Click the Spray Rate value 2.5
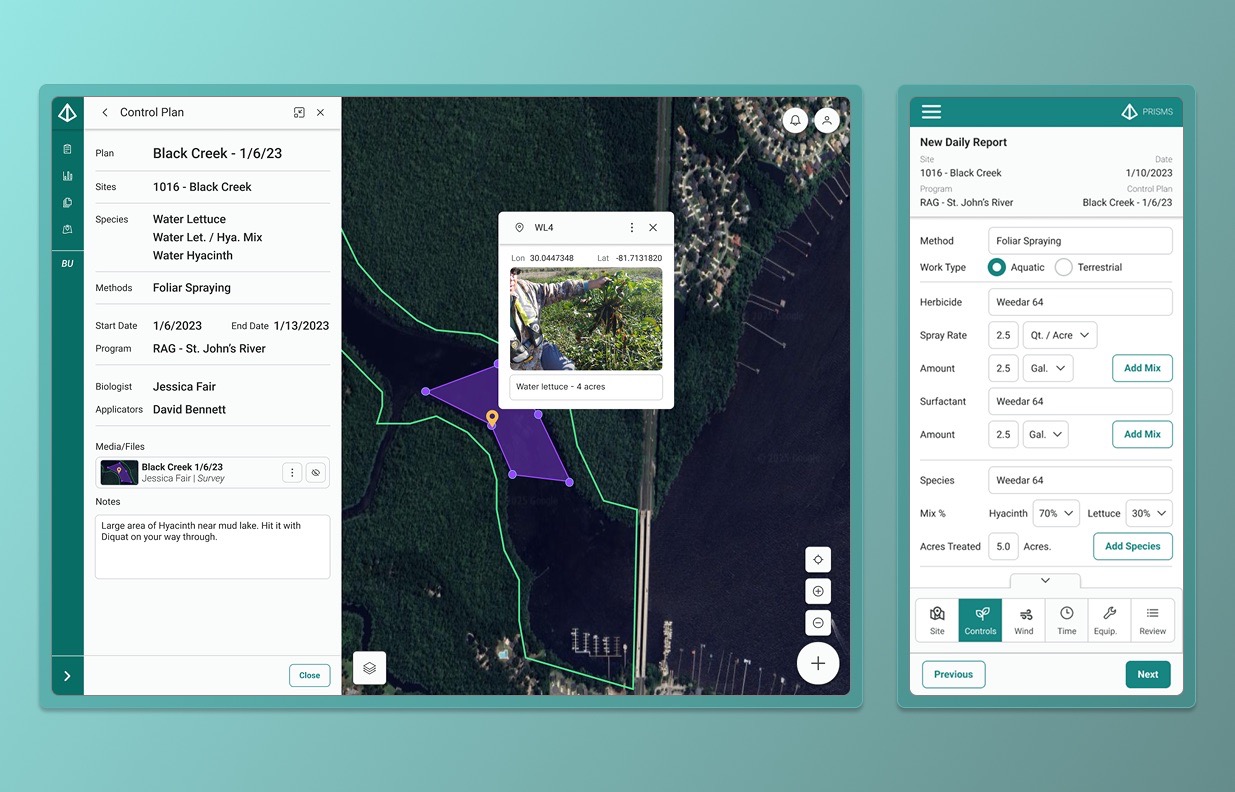 (x=1003, y=335)
